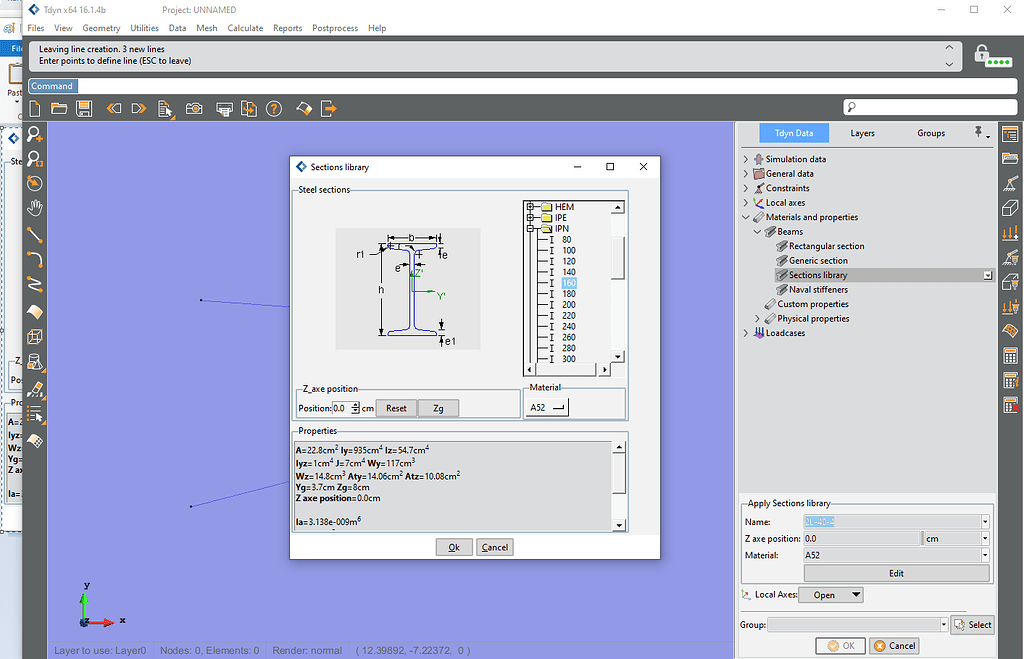Click the Z axe position field in panel
Screen dimensions: 1024x659
pyautogui.click(x=861, y=539)
